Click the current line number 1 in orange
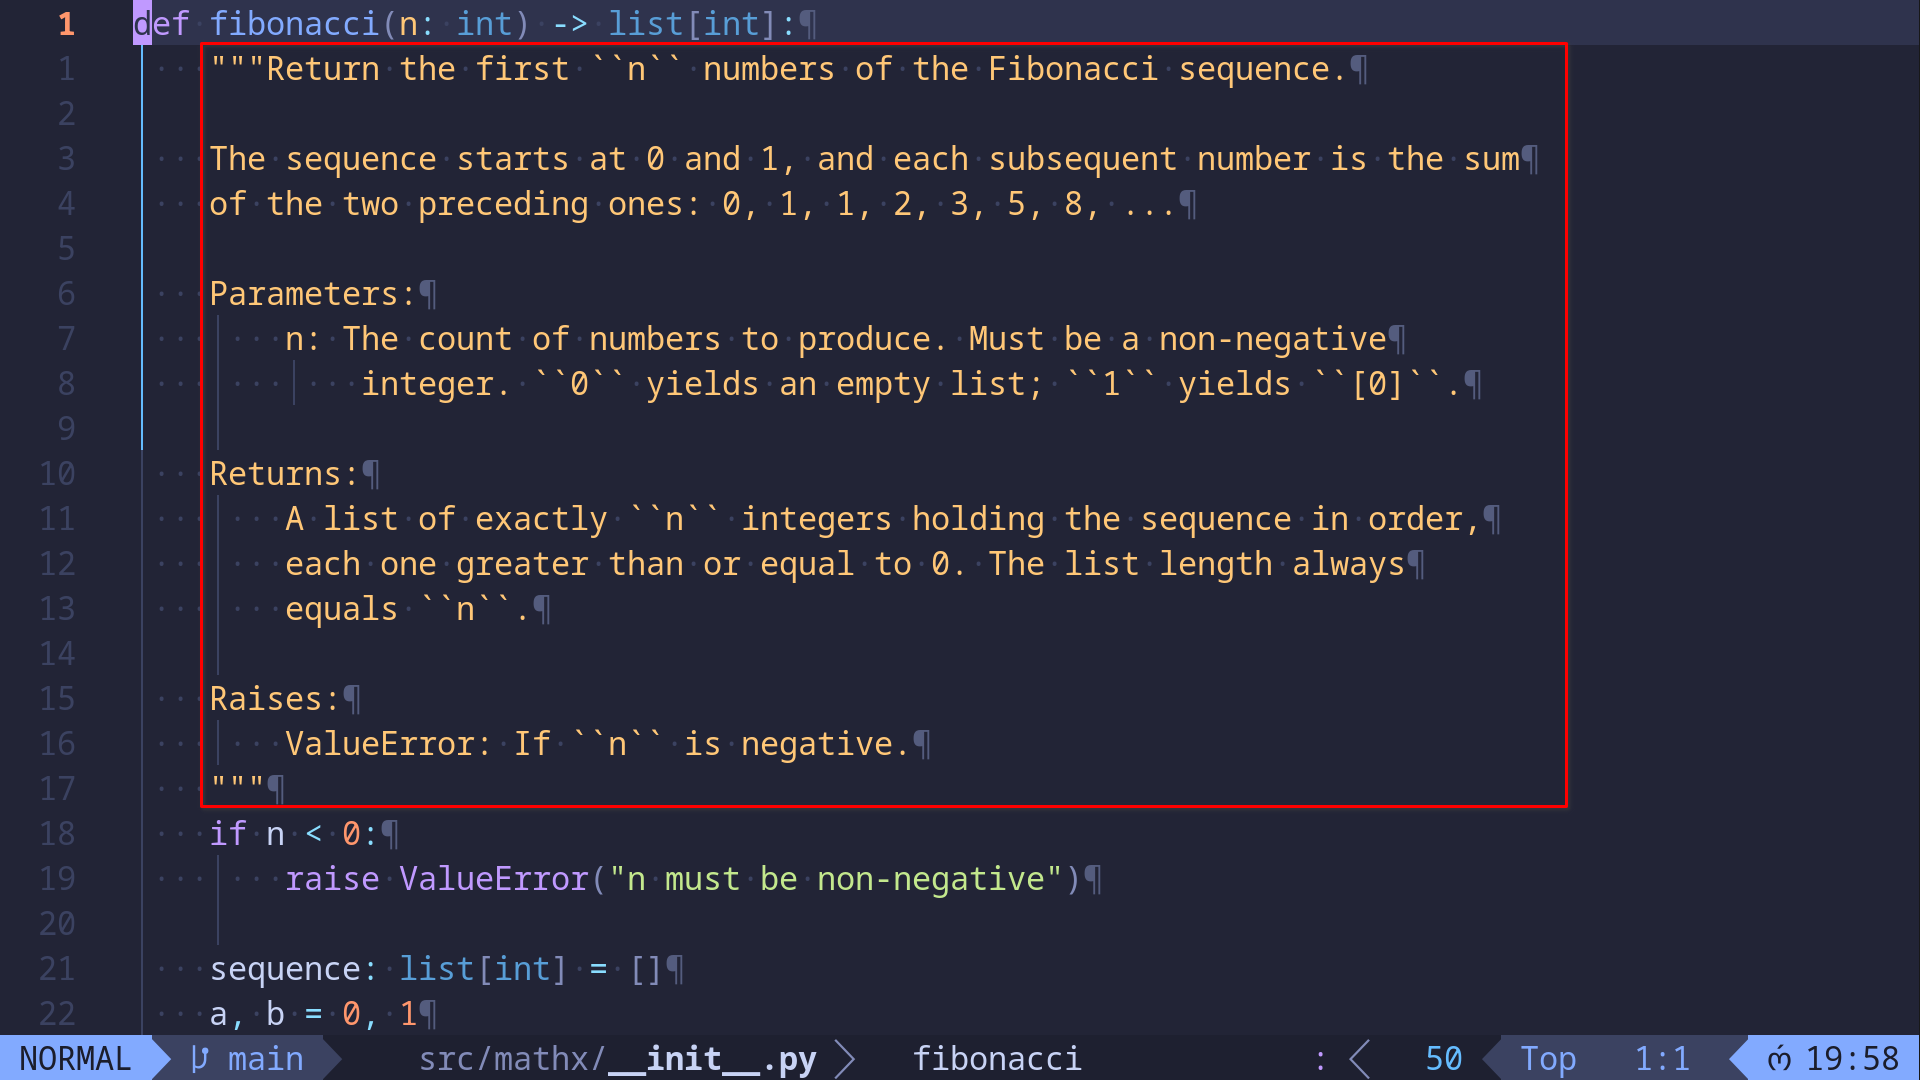 pos(66,23)
